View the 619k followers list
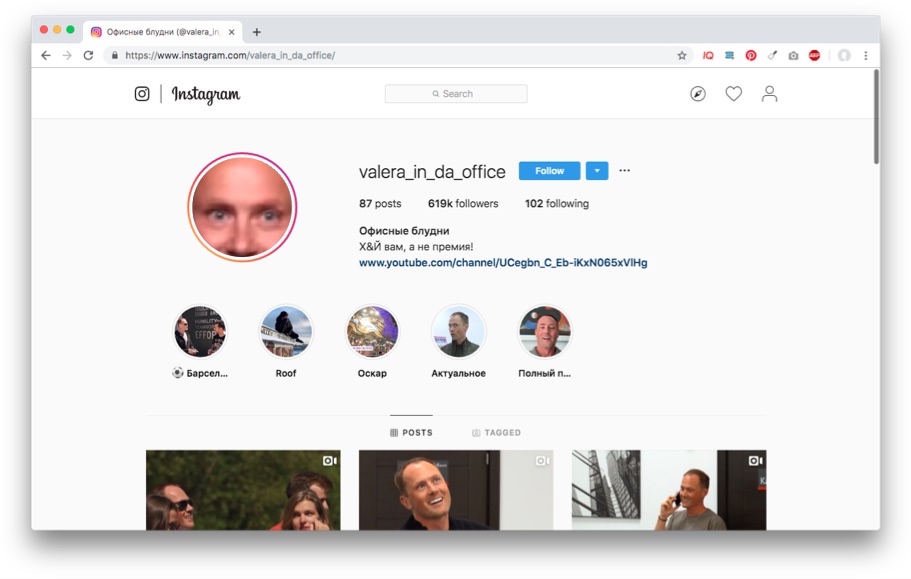The width and height of the screenshot is (911, 579). (x=463, y=204)
